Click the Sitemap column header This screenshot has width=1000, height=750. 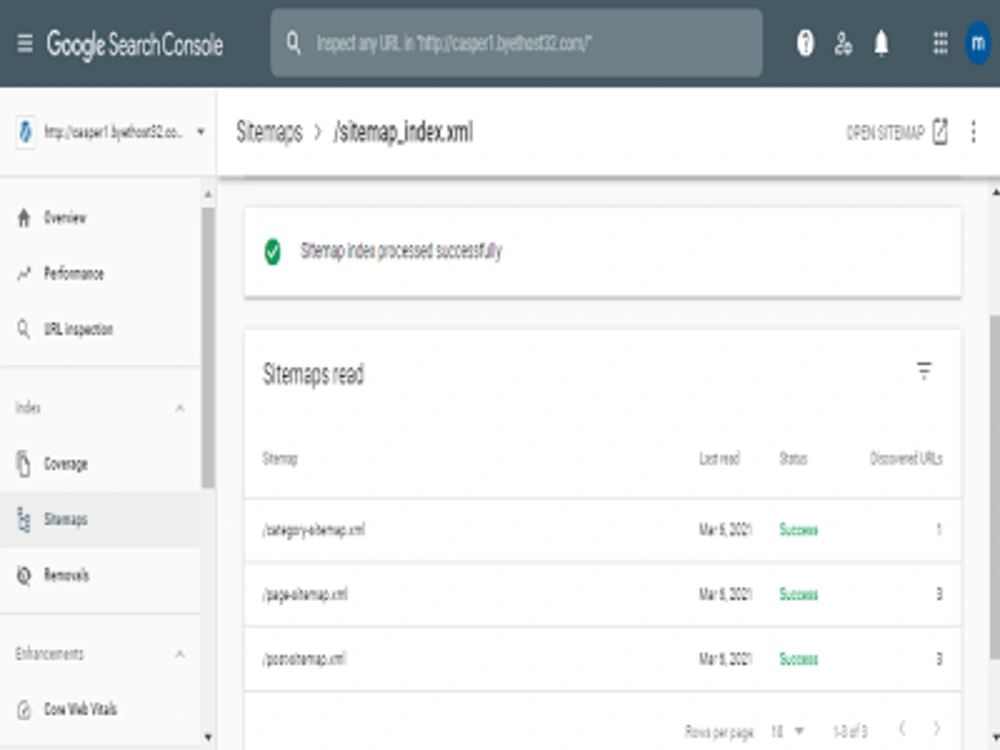[280, 459]
